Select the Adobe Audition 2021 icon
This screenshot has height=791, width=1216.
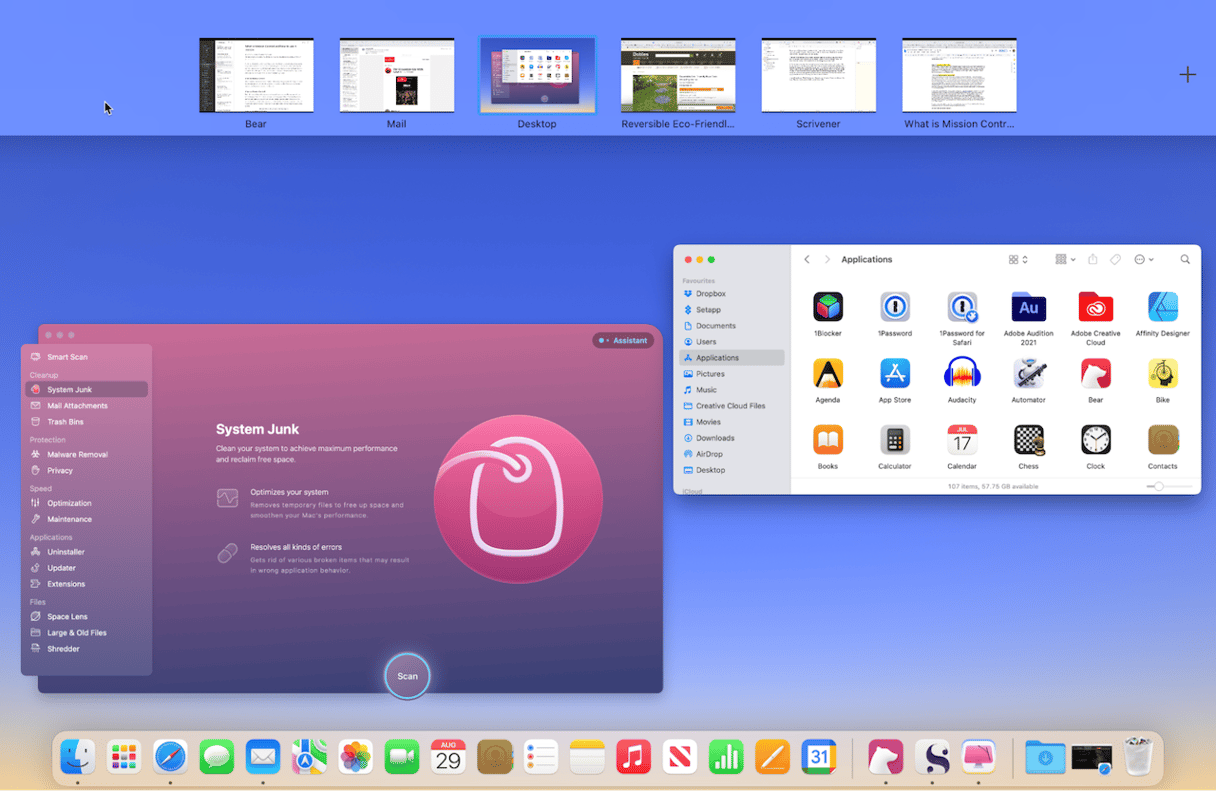[x=1028, y=307]
